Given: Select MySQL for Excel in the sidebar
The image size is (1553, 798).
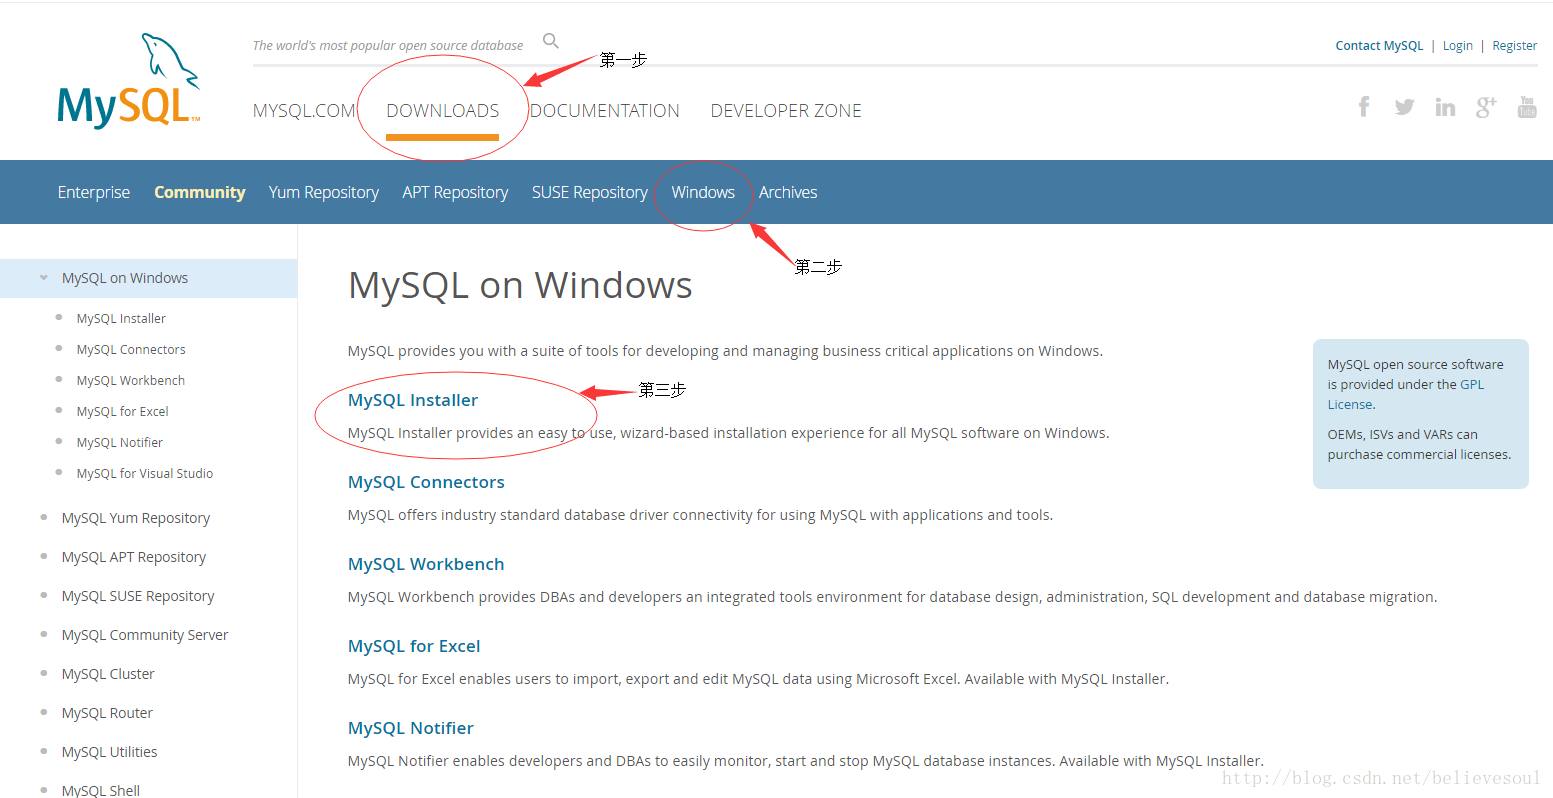Looking at the screenshot, I should point(122,411).
